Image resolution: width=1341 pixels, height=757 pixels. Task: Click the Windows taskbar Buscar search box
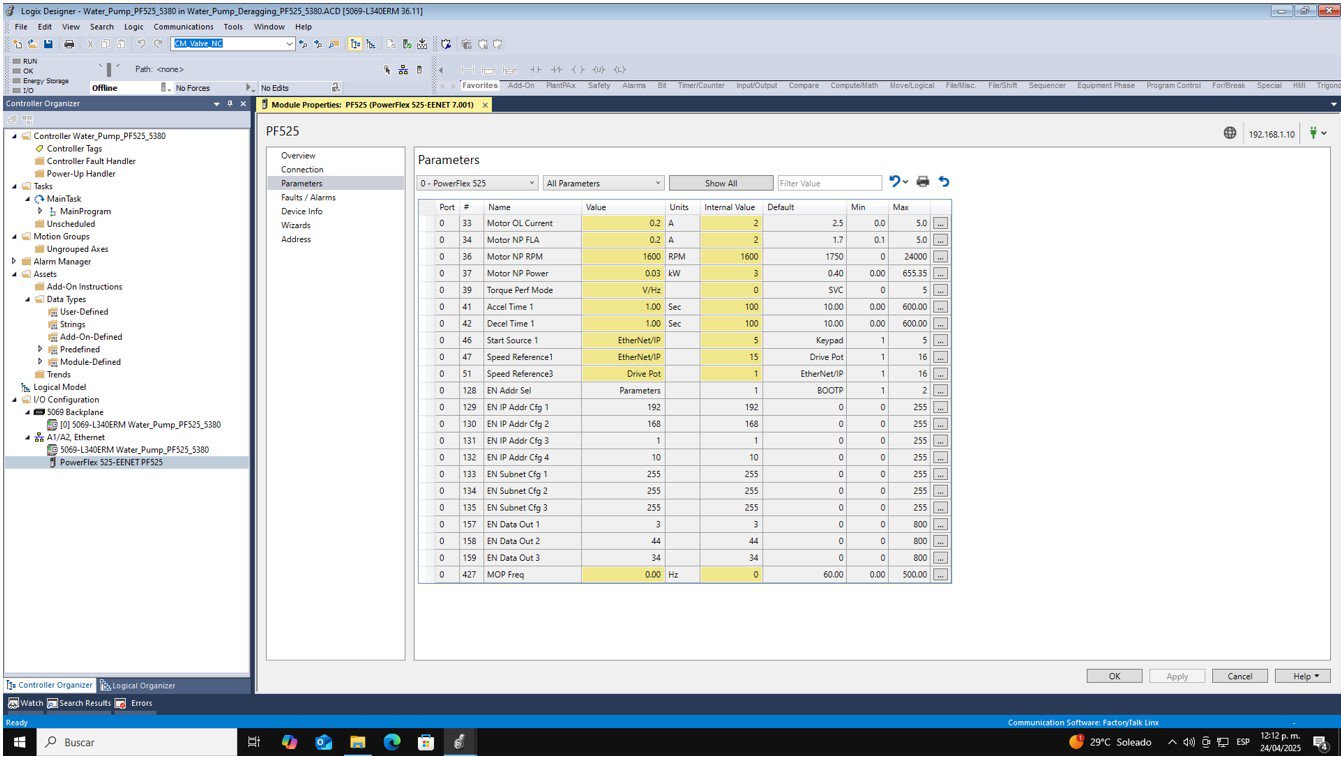(135, 742)
